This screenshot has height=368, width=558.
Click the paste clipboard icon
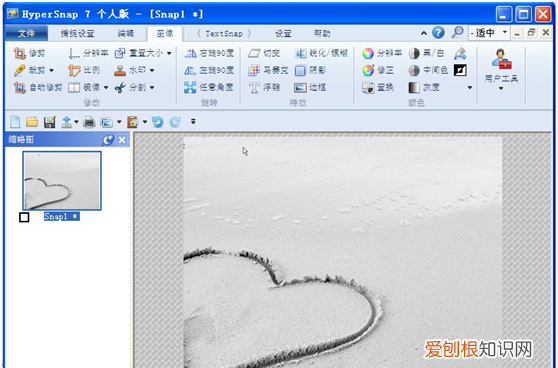(132, 122)
